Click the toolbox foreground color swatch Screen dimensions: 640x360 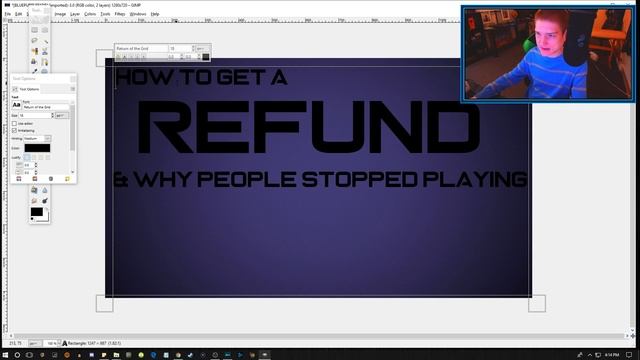tap(36, 212)
